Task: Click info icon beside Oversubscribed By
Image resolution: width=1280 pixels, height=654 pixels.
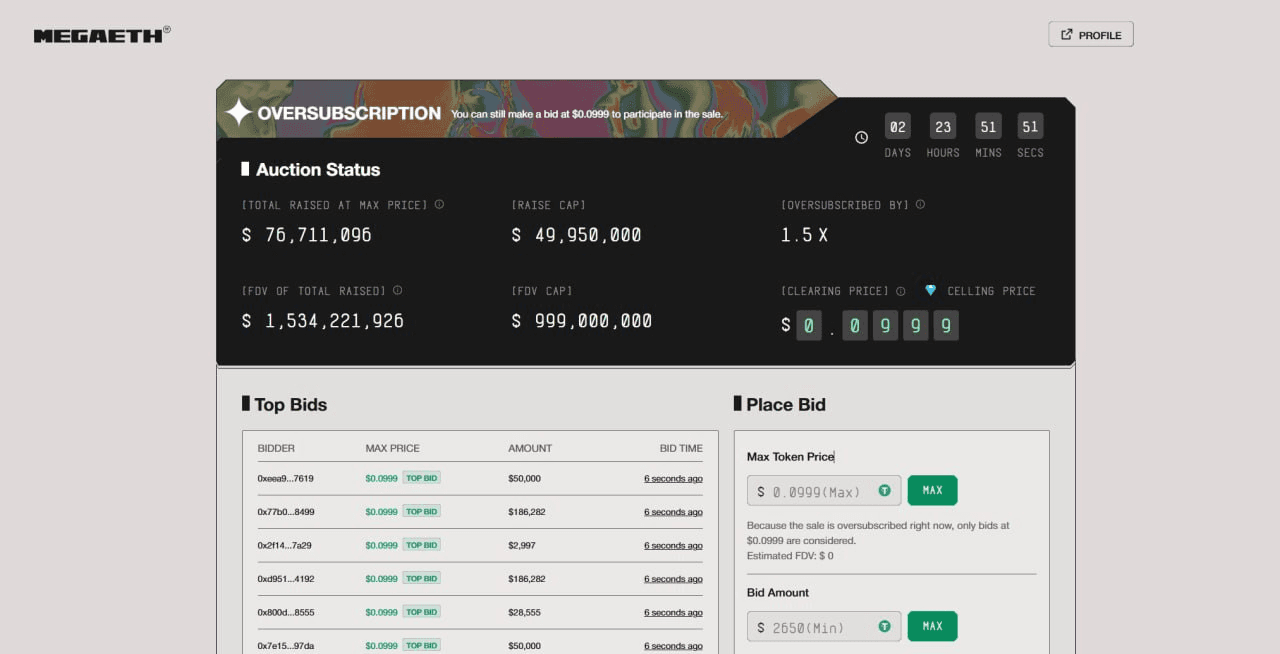Action: click(920, 204)
